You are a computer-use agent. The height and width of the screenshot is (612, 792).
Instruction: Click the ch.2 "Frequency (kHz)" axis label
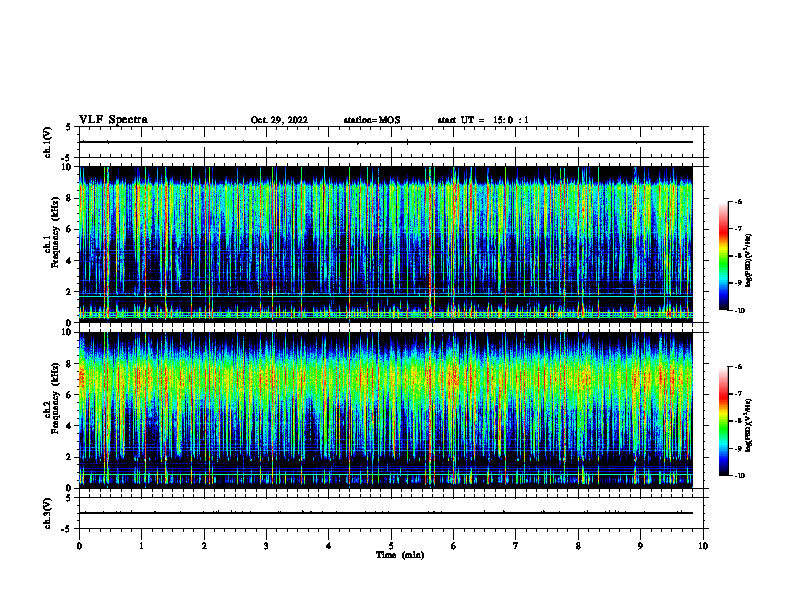click(55, 399)
